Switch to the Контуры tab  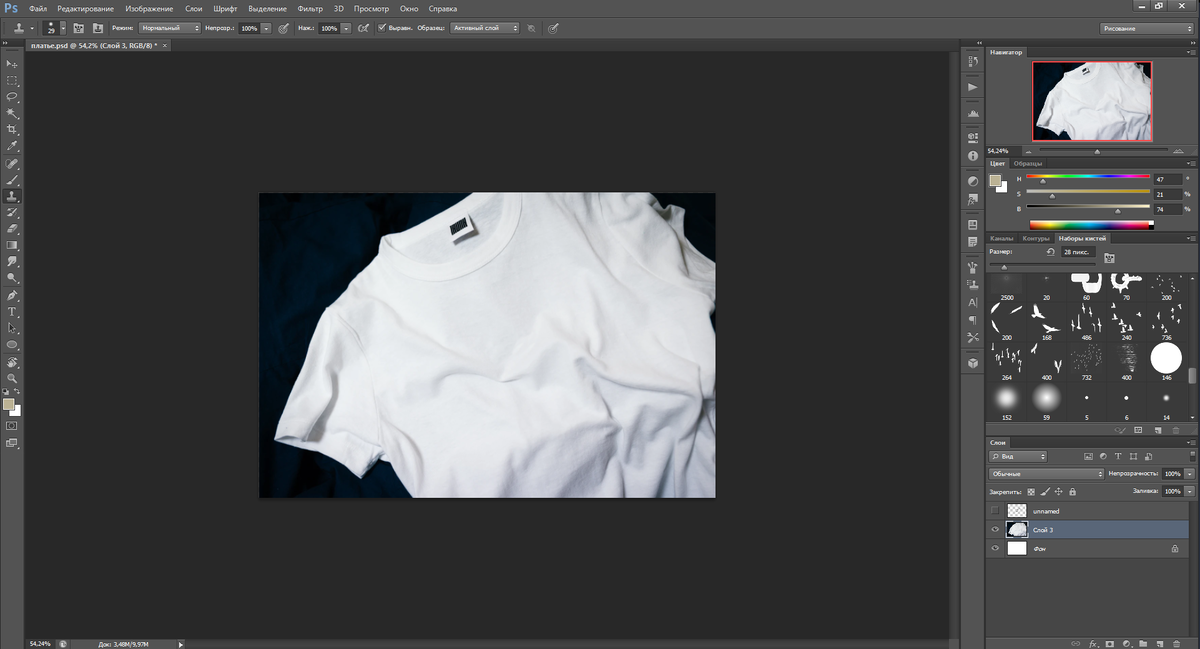[1036, 238]
